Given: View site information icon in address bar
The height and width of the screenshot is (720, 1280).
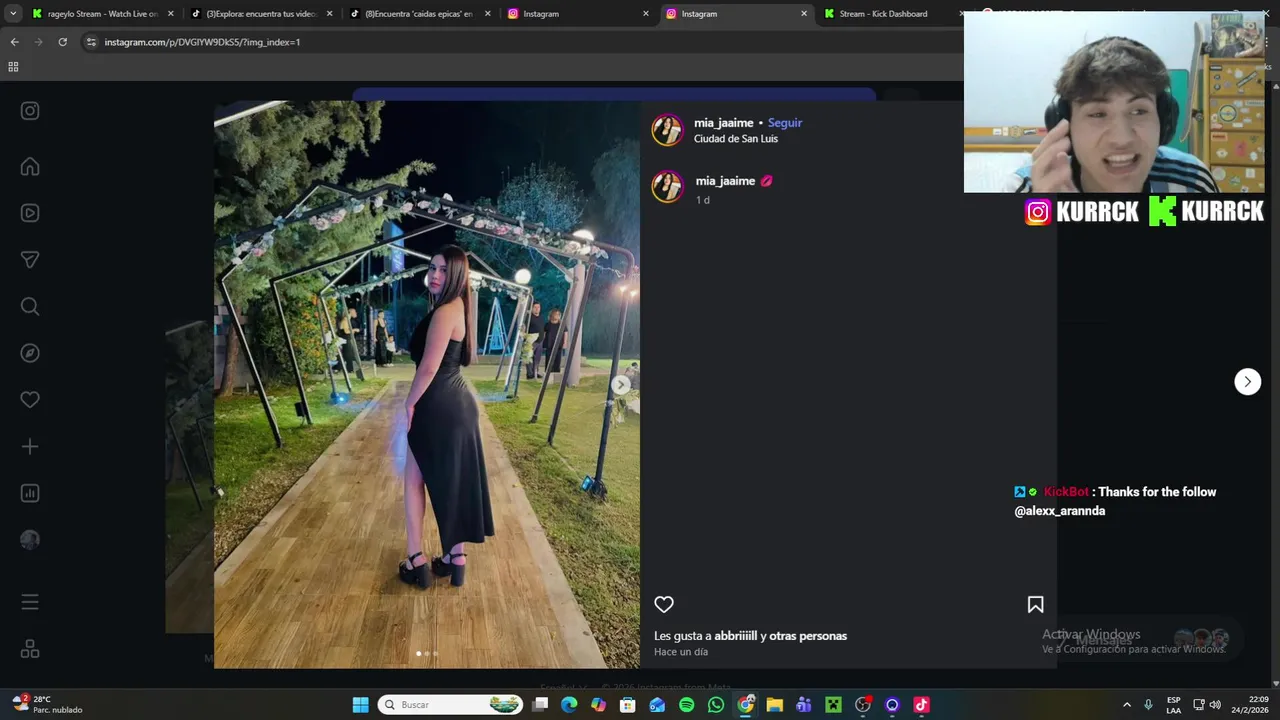Looking at the screenshot, I should [x=91, y=42].
